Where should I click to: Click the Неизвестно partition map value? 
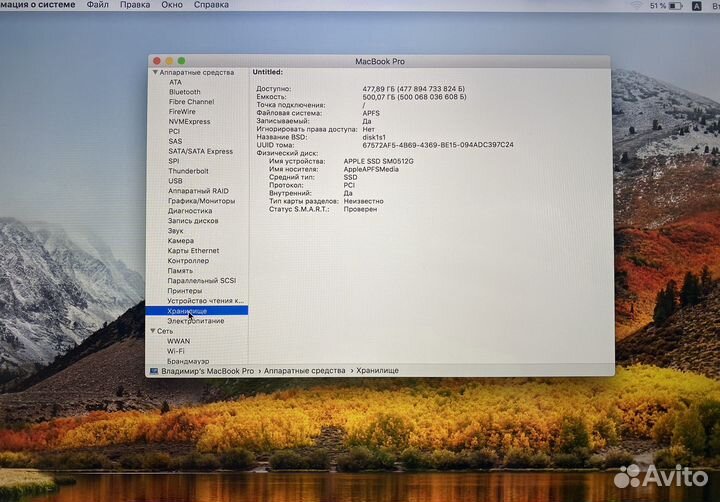point(364,201)
